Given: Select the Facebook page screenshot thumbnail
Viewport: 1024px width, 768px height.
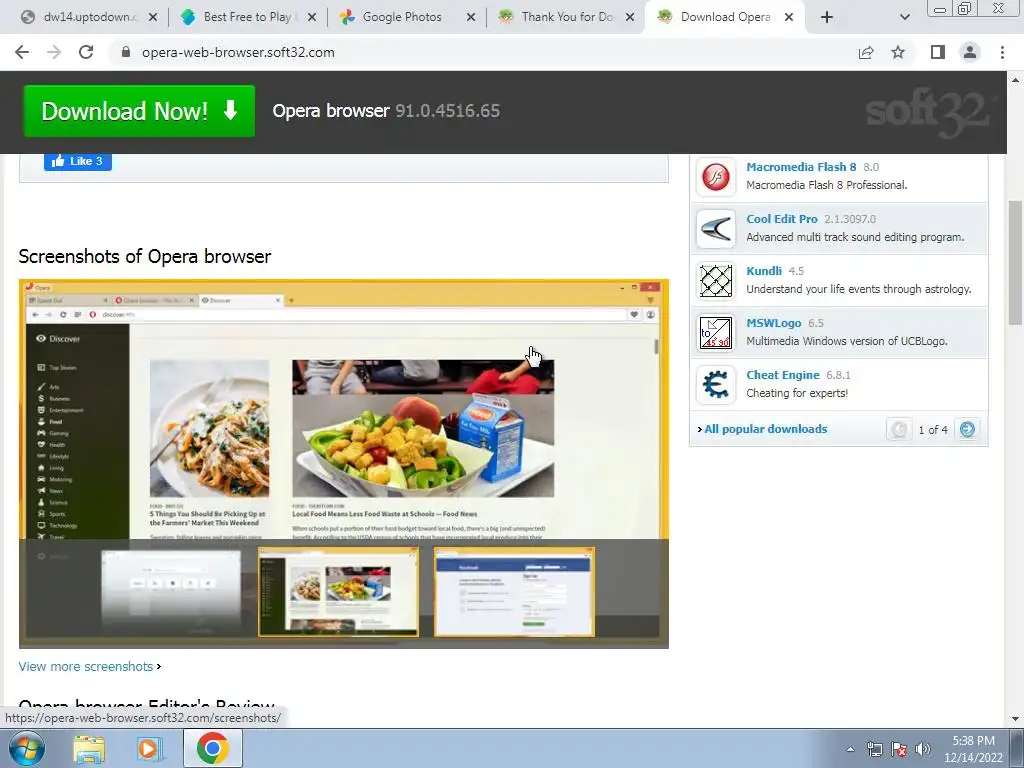Looking at the screenshot, I should [515, 592].
